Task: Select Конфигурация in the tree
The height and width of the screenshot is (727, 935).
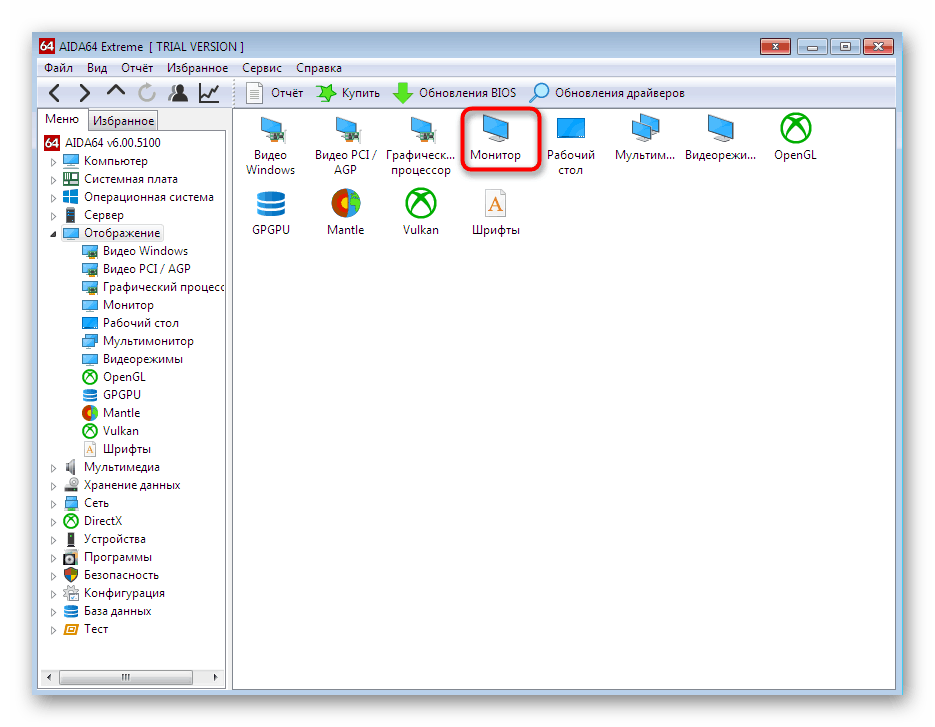Action: (x=114, y=593)
